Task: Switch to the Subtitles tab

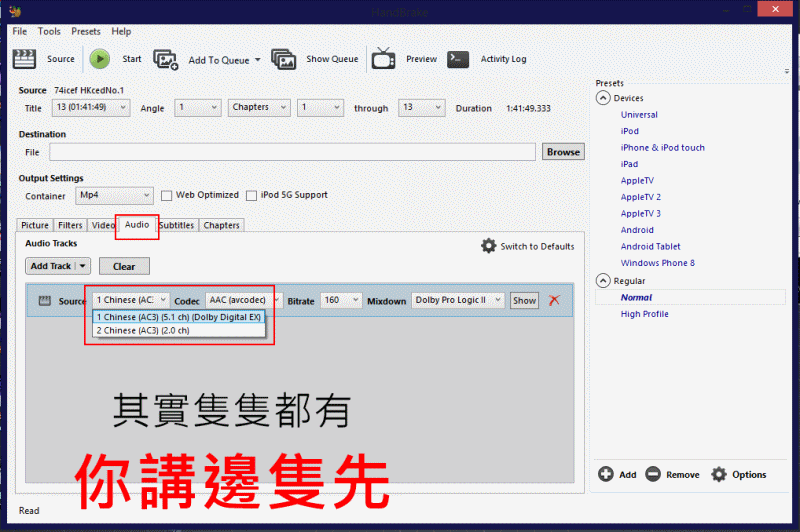Action: click(x=176, y=225)
